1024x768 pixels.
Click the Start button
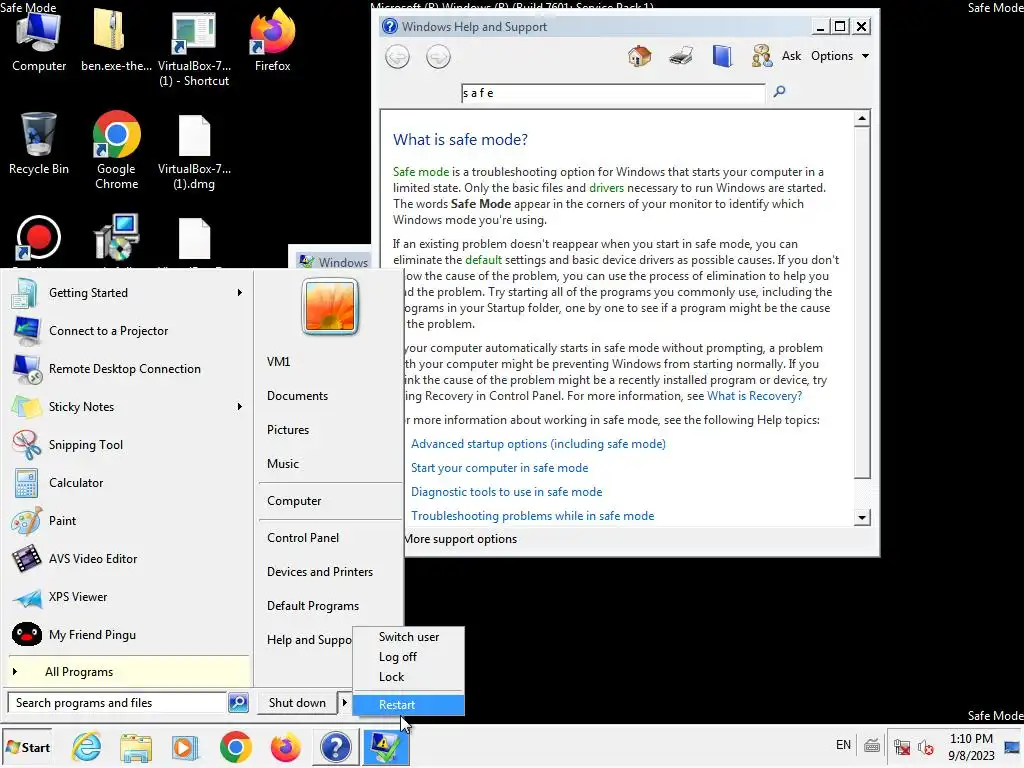pos(27,747)
